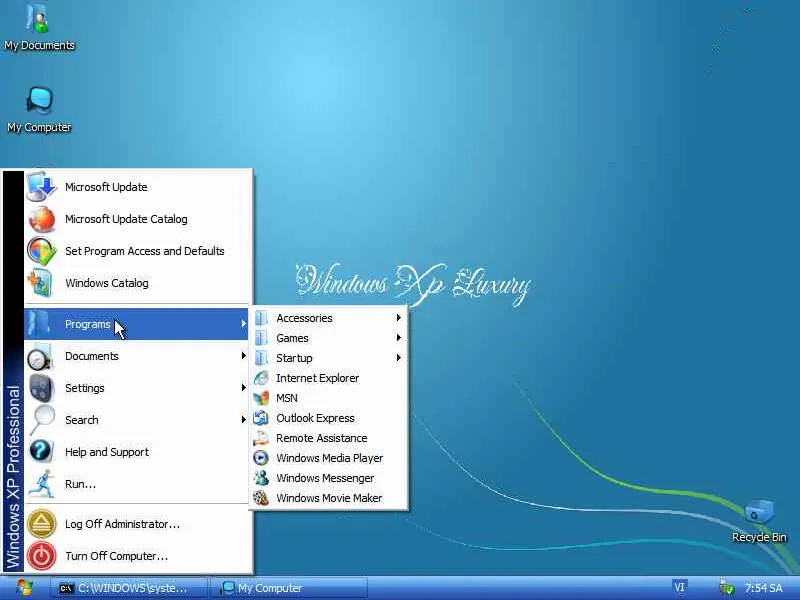
Task: Select the Windows Catalog menu entry text
Action: (107, 283)
